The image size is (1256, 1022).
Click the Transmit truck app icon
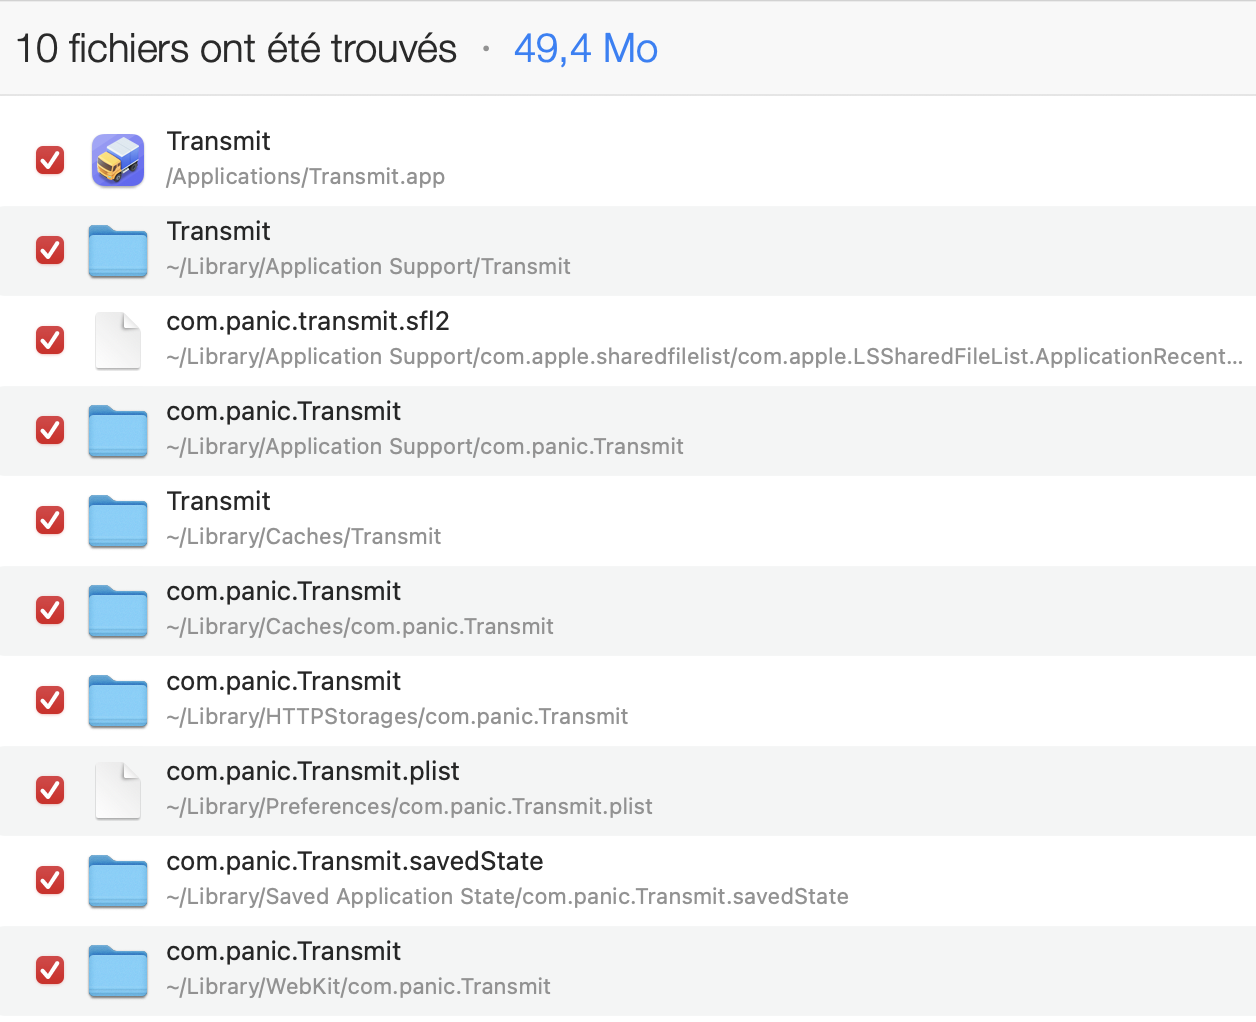(x=118, y=160)
